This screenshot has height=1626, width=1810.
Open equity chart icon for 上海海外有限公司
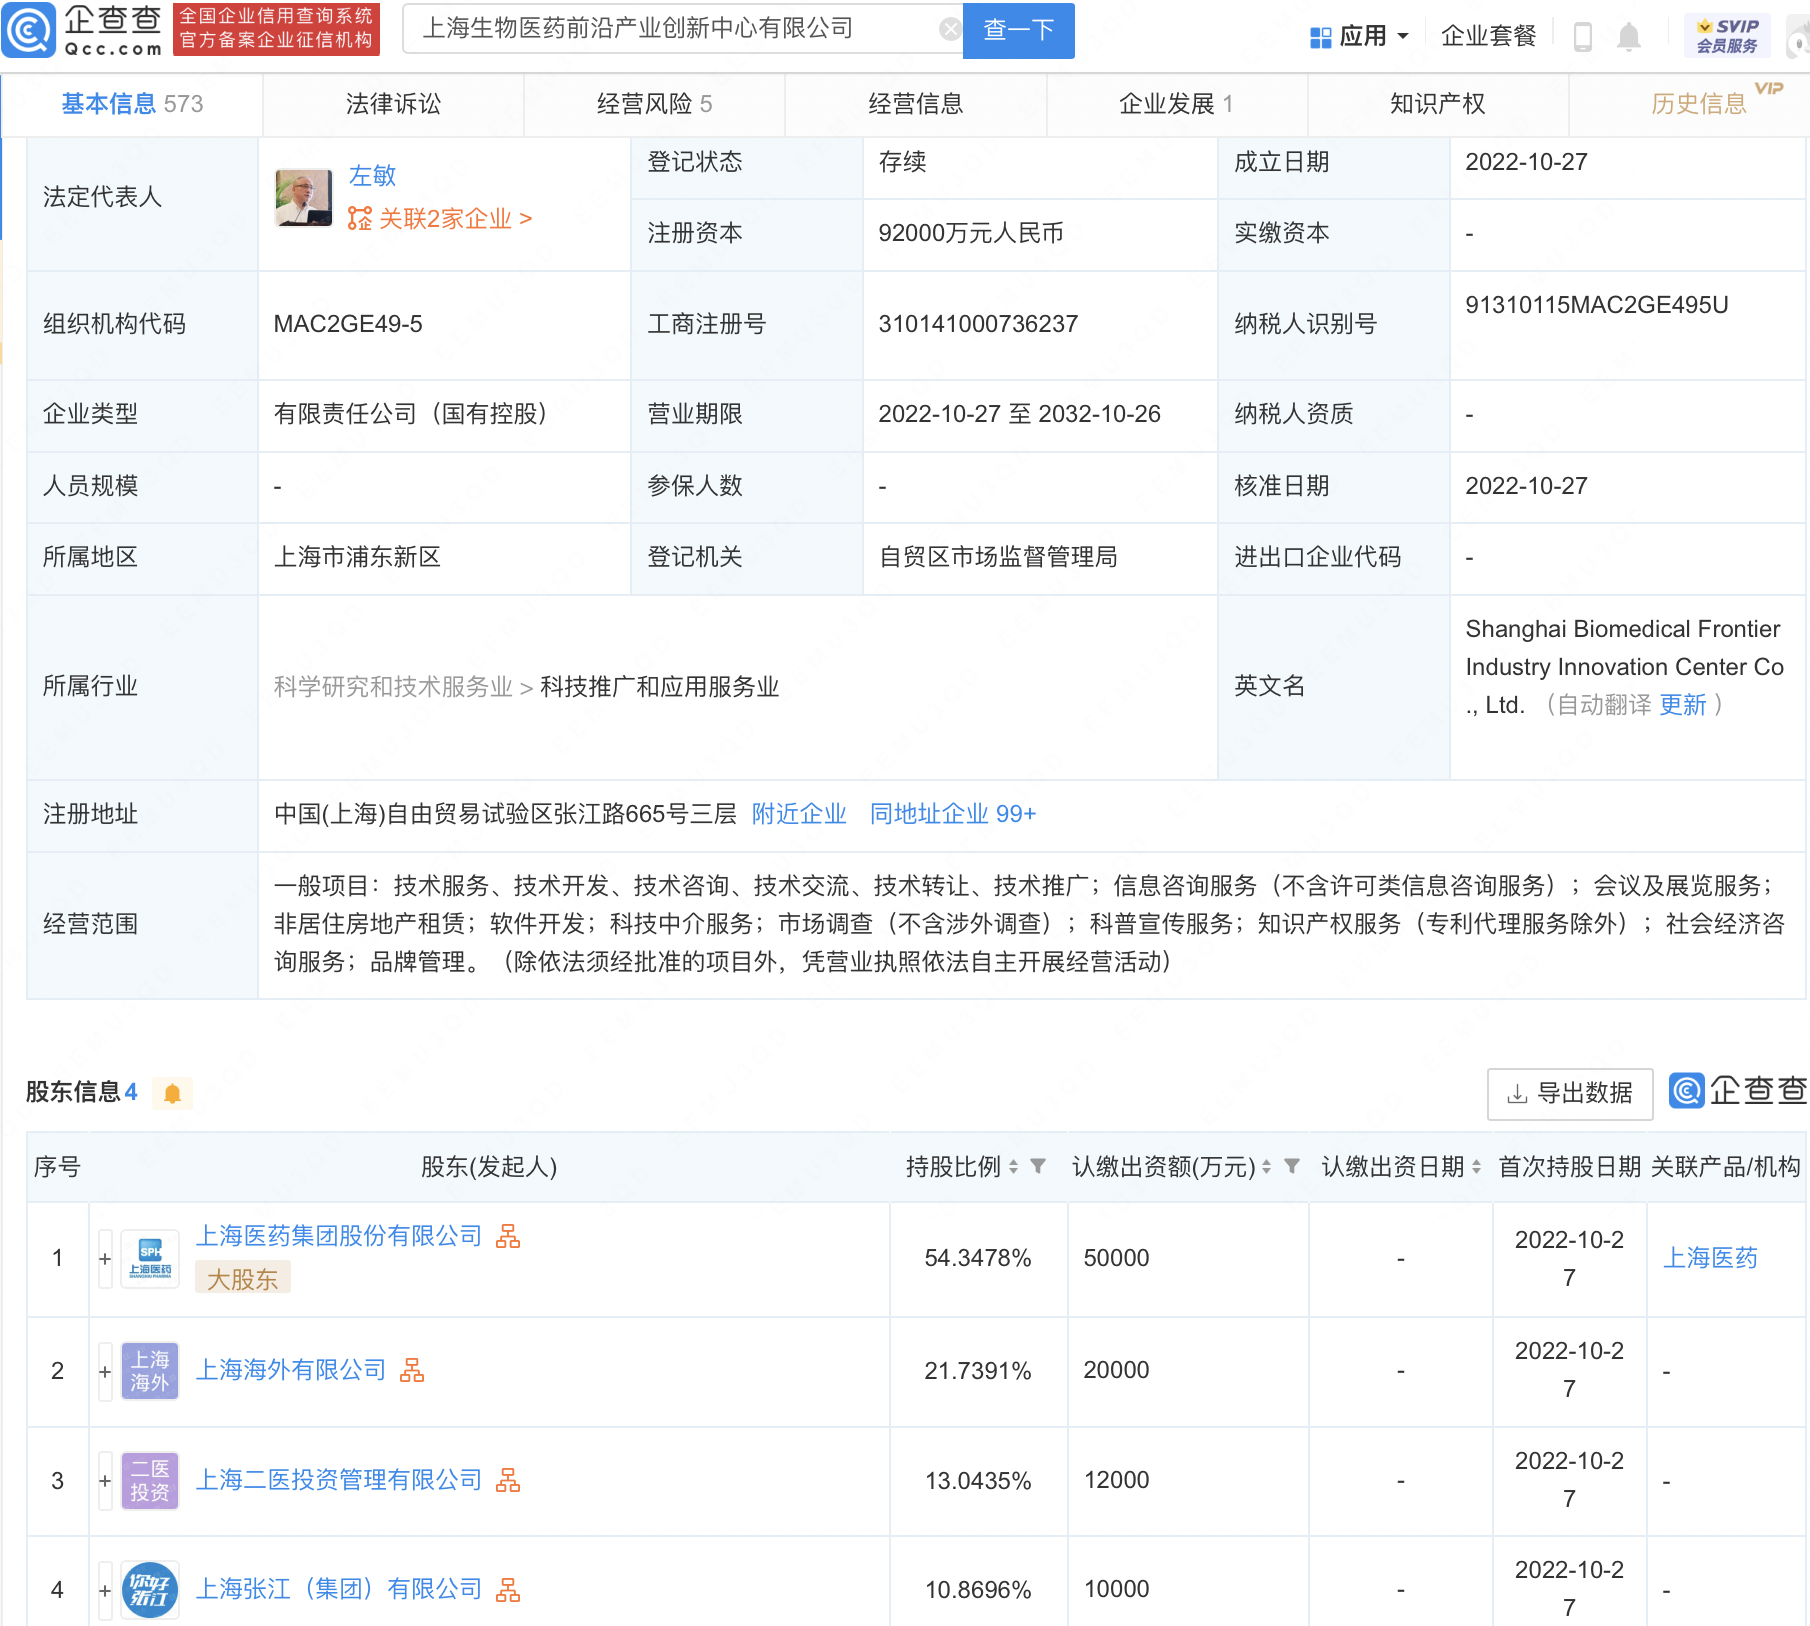point(412,1370)
